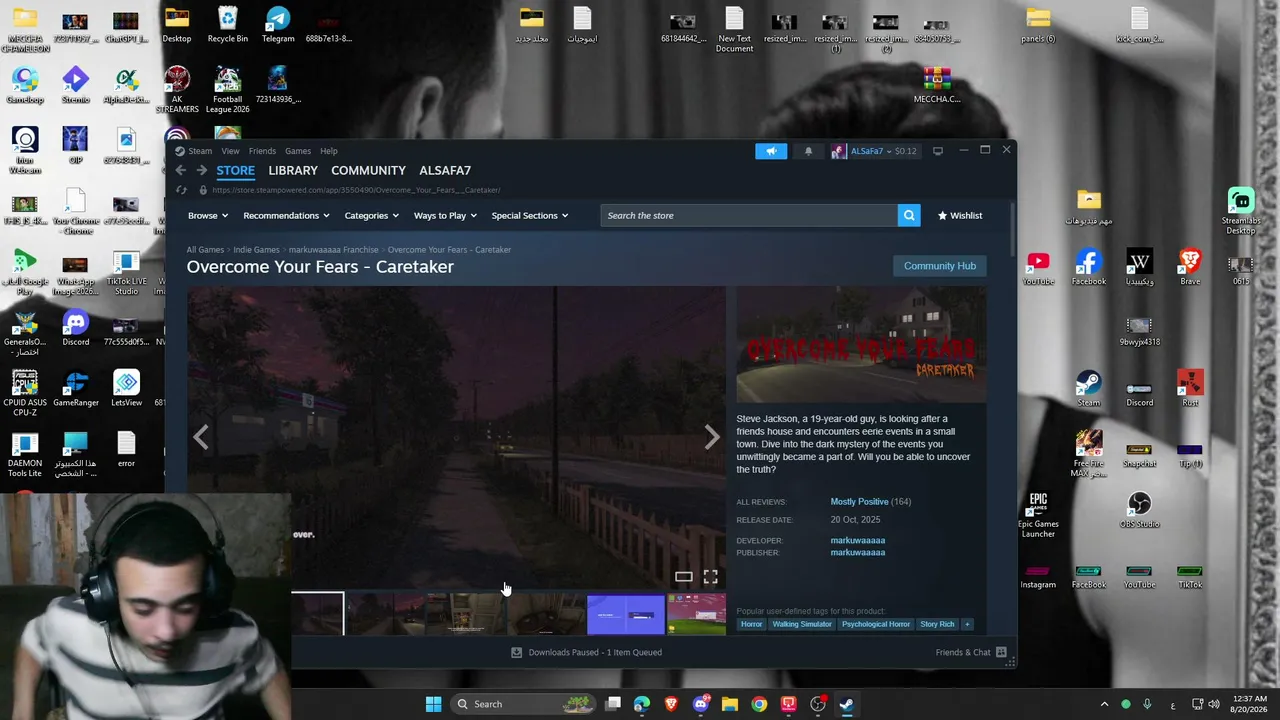Image resolution: width=1280 pixels, height=720 pixels.
Task: Expand the Browse store menu
Action: point(208,216)
